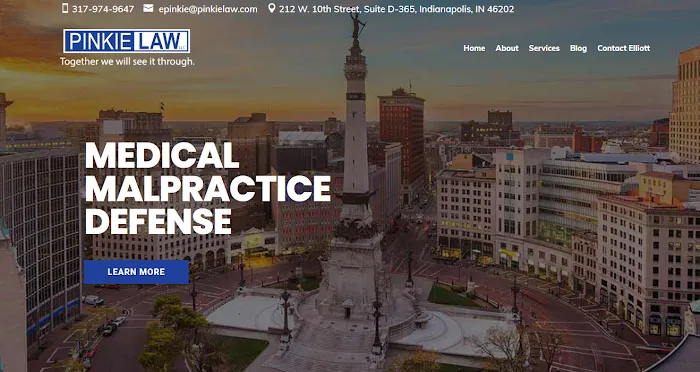
Task: Click the Pinkie Law logo
Action: pyautogui.click(x=127, y=41)
